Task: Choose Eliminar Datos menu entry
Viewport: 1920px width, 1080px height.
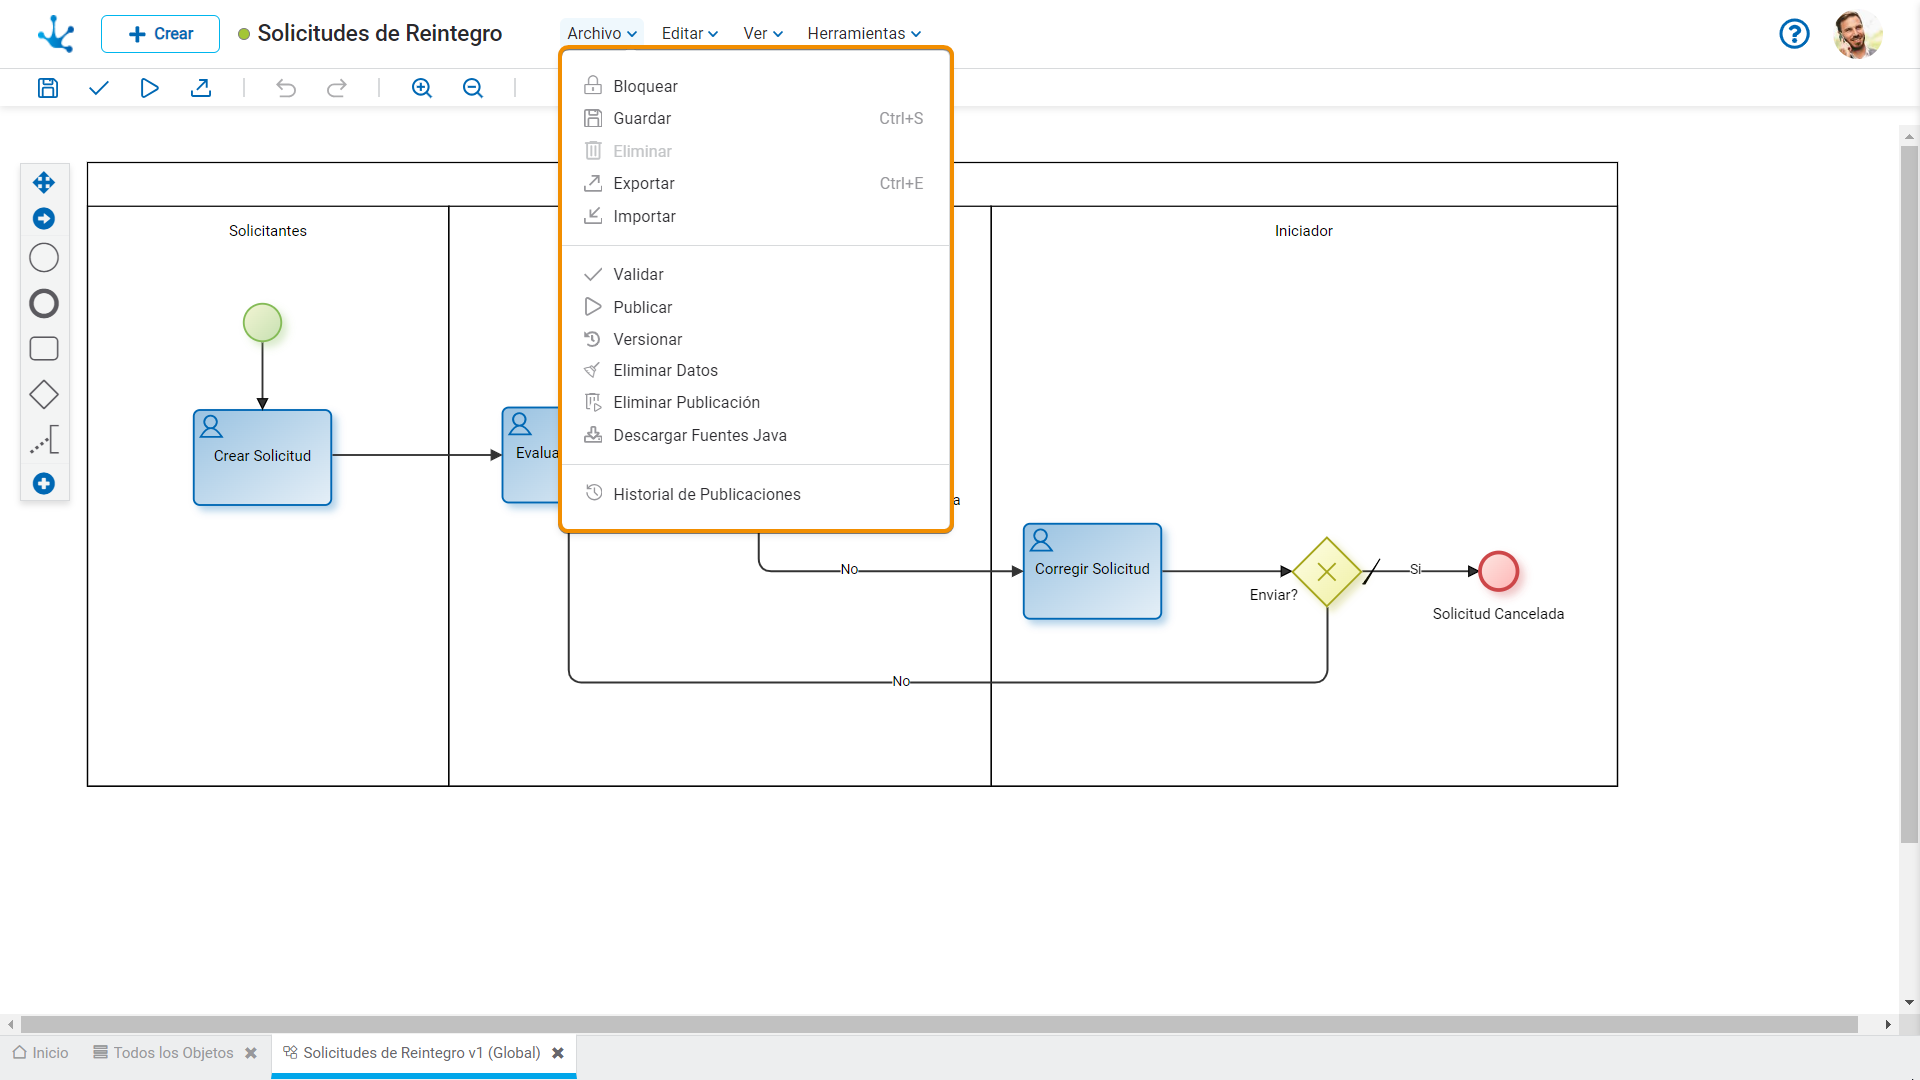Action: (755, 370)
